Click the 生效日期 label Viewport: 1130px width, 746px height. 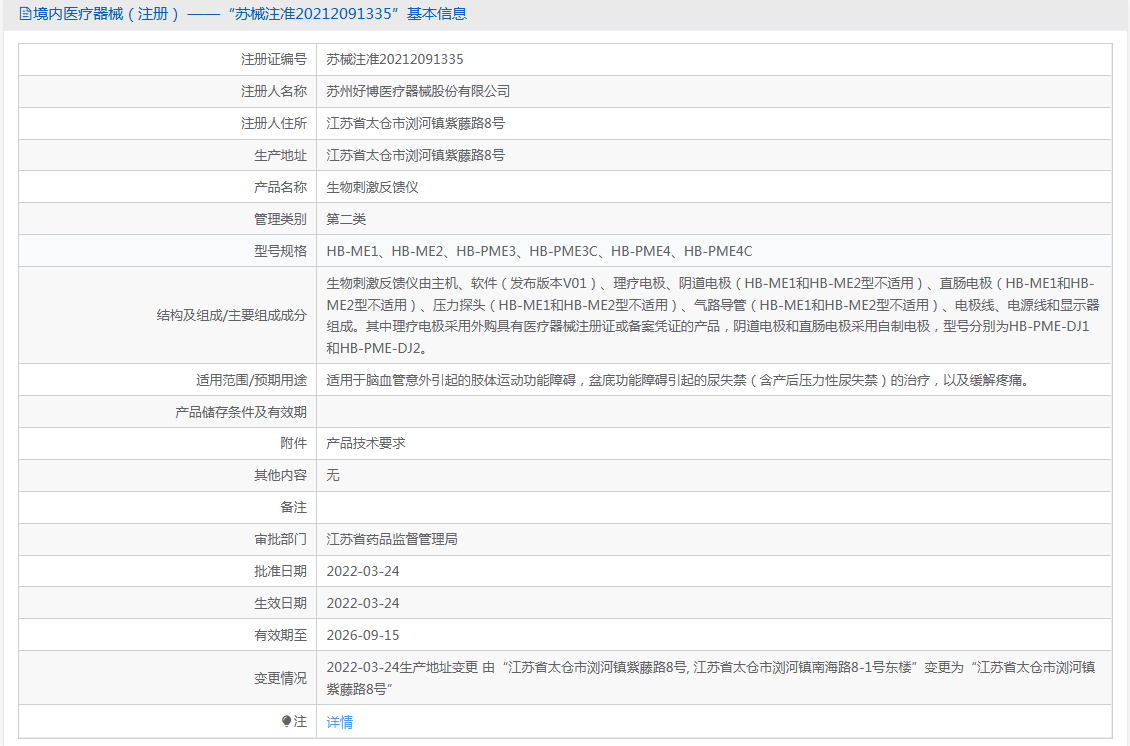[280, 603]
